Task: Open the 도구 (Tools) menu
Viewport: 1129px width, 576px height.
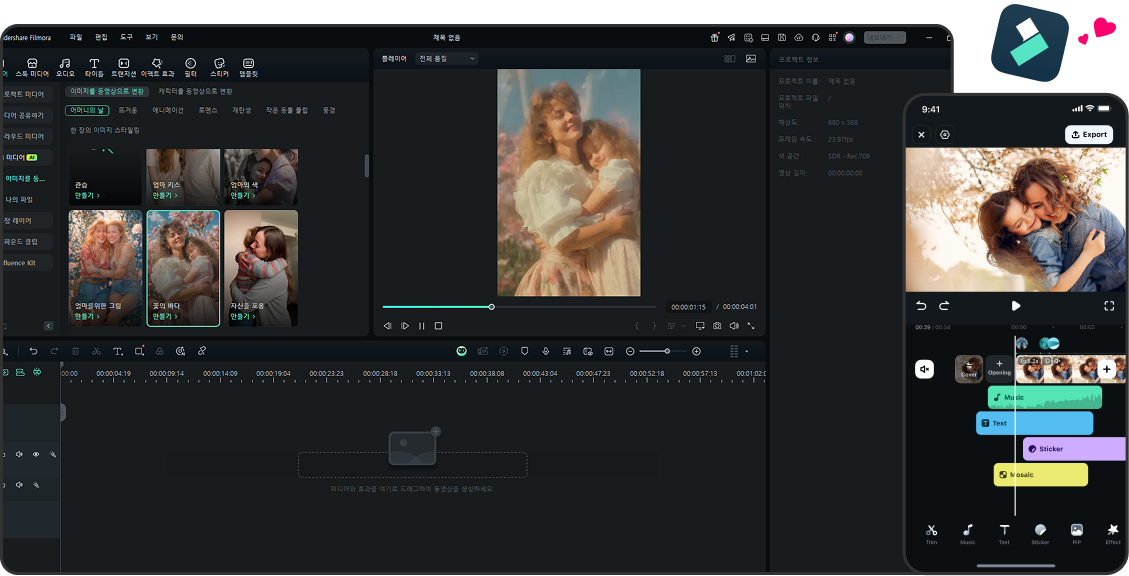Action: pos(127,37)
